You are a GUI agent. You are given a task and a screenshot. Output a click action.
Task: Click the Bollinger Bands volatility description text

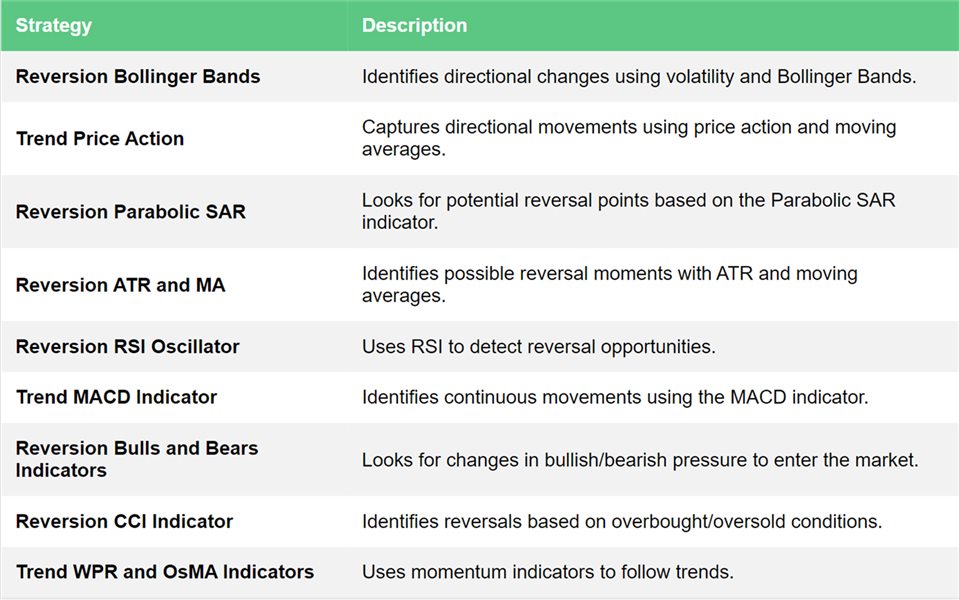pyautogui.click(x=639, y=76)
